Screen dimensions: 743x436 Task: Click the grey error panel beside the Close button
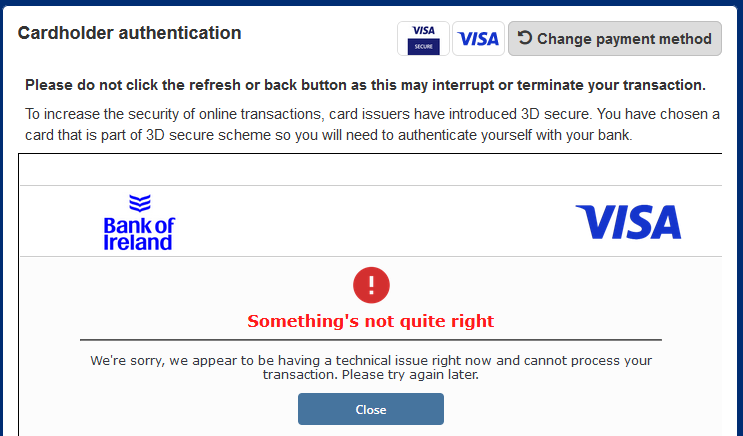coord(580,410)
